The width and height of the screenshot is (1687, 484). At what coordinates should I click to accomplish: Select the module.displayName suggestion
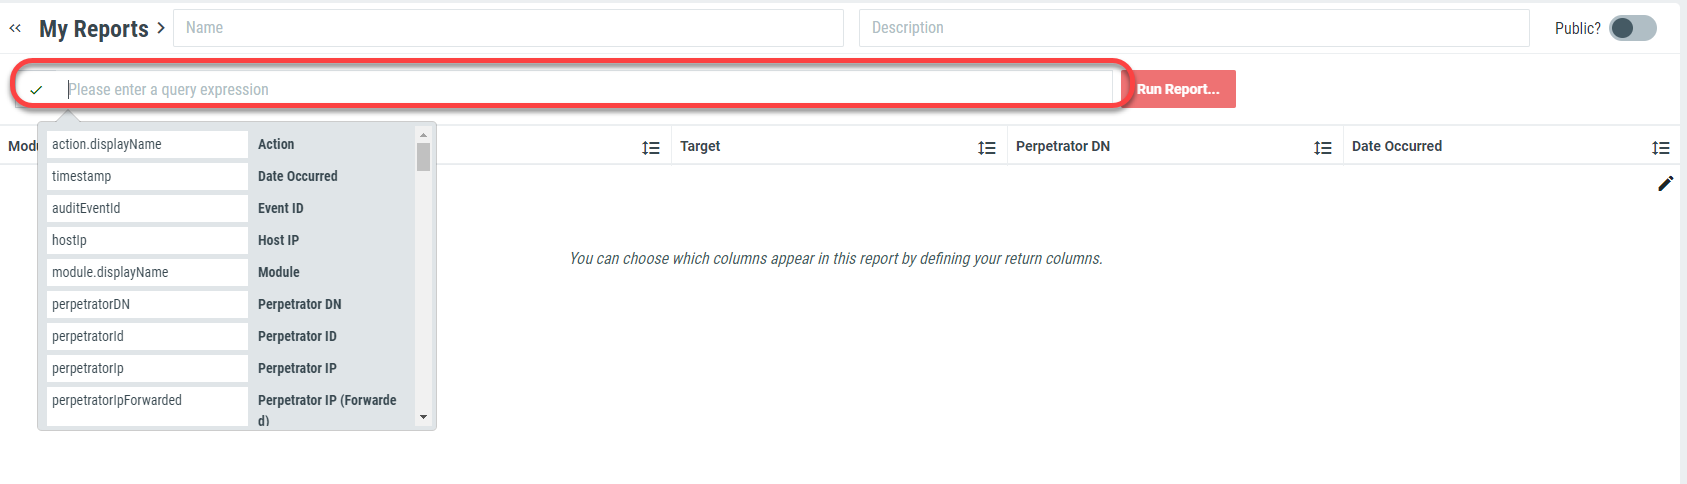[147, 272]
